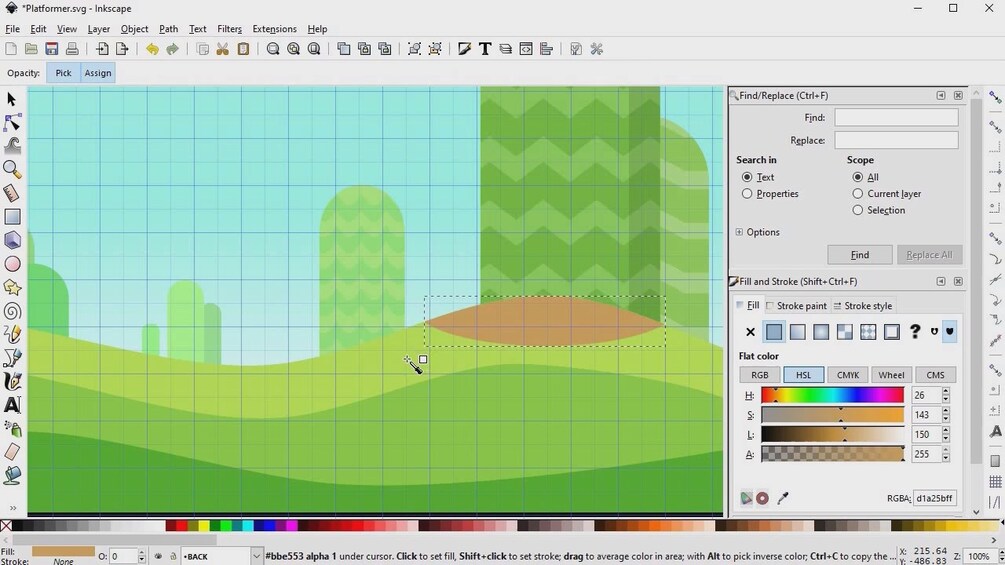Select the Spray tool
1005x565 pixels.
click(x=12, y=429)
